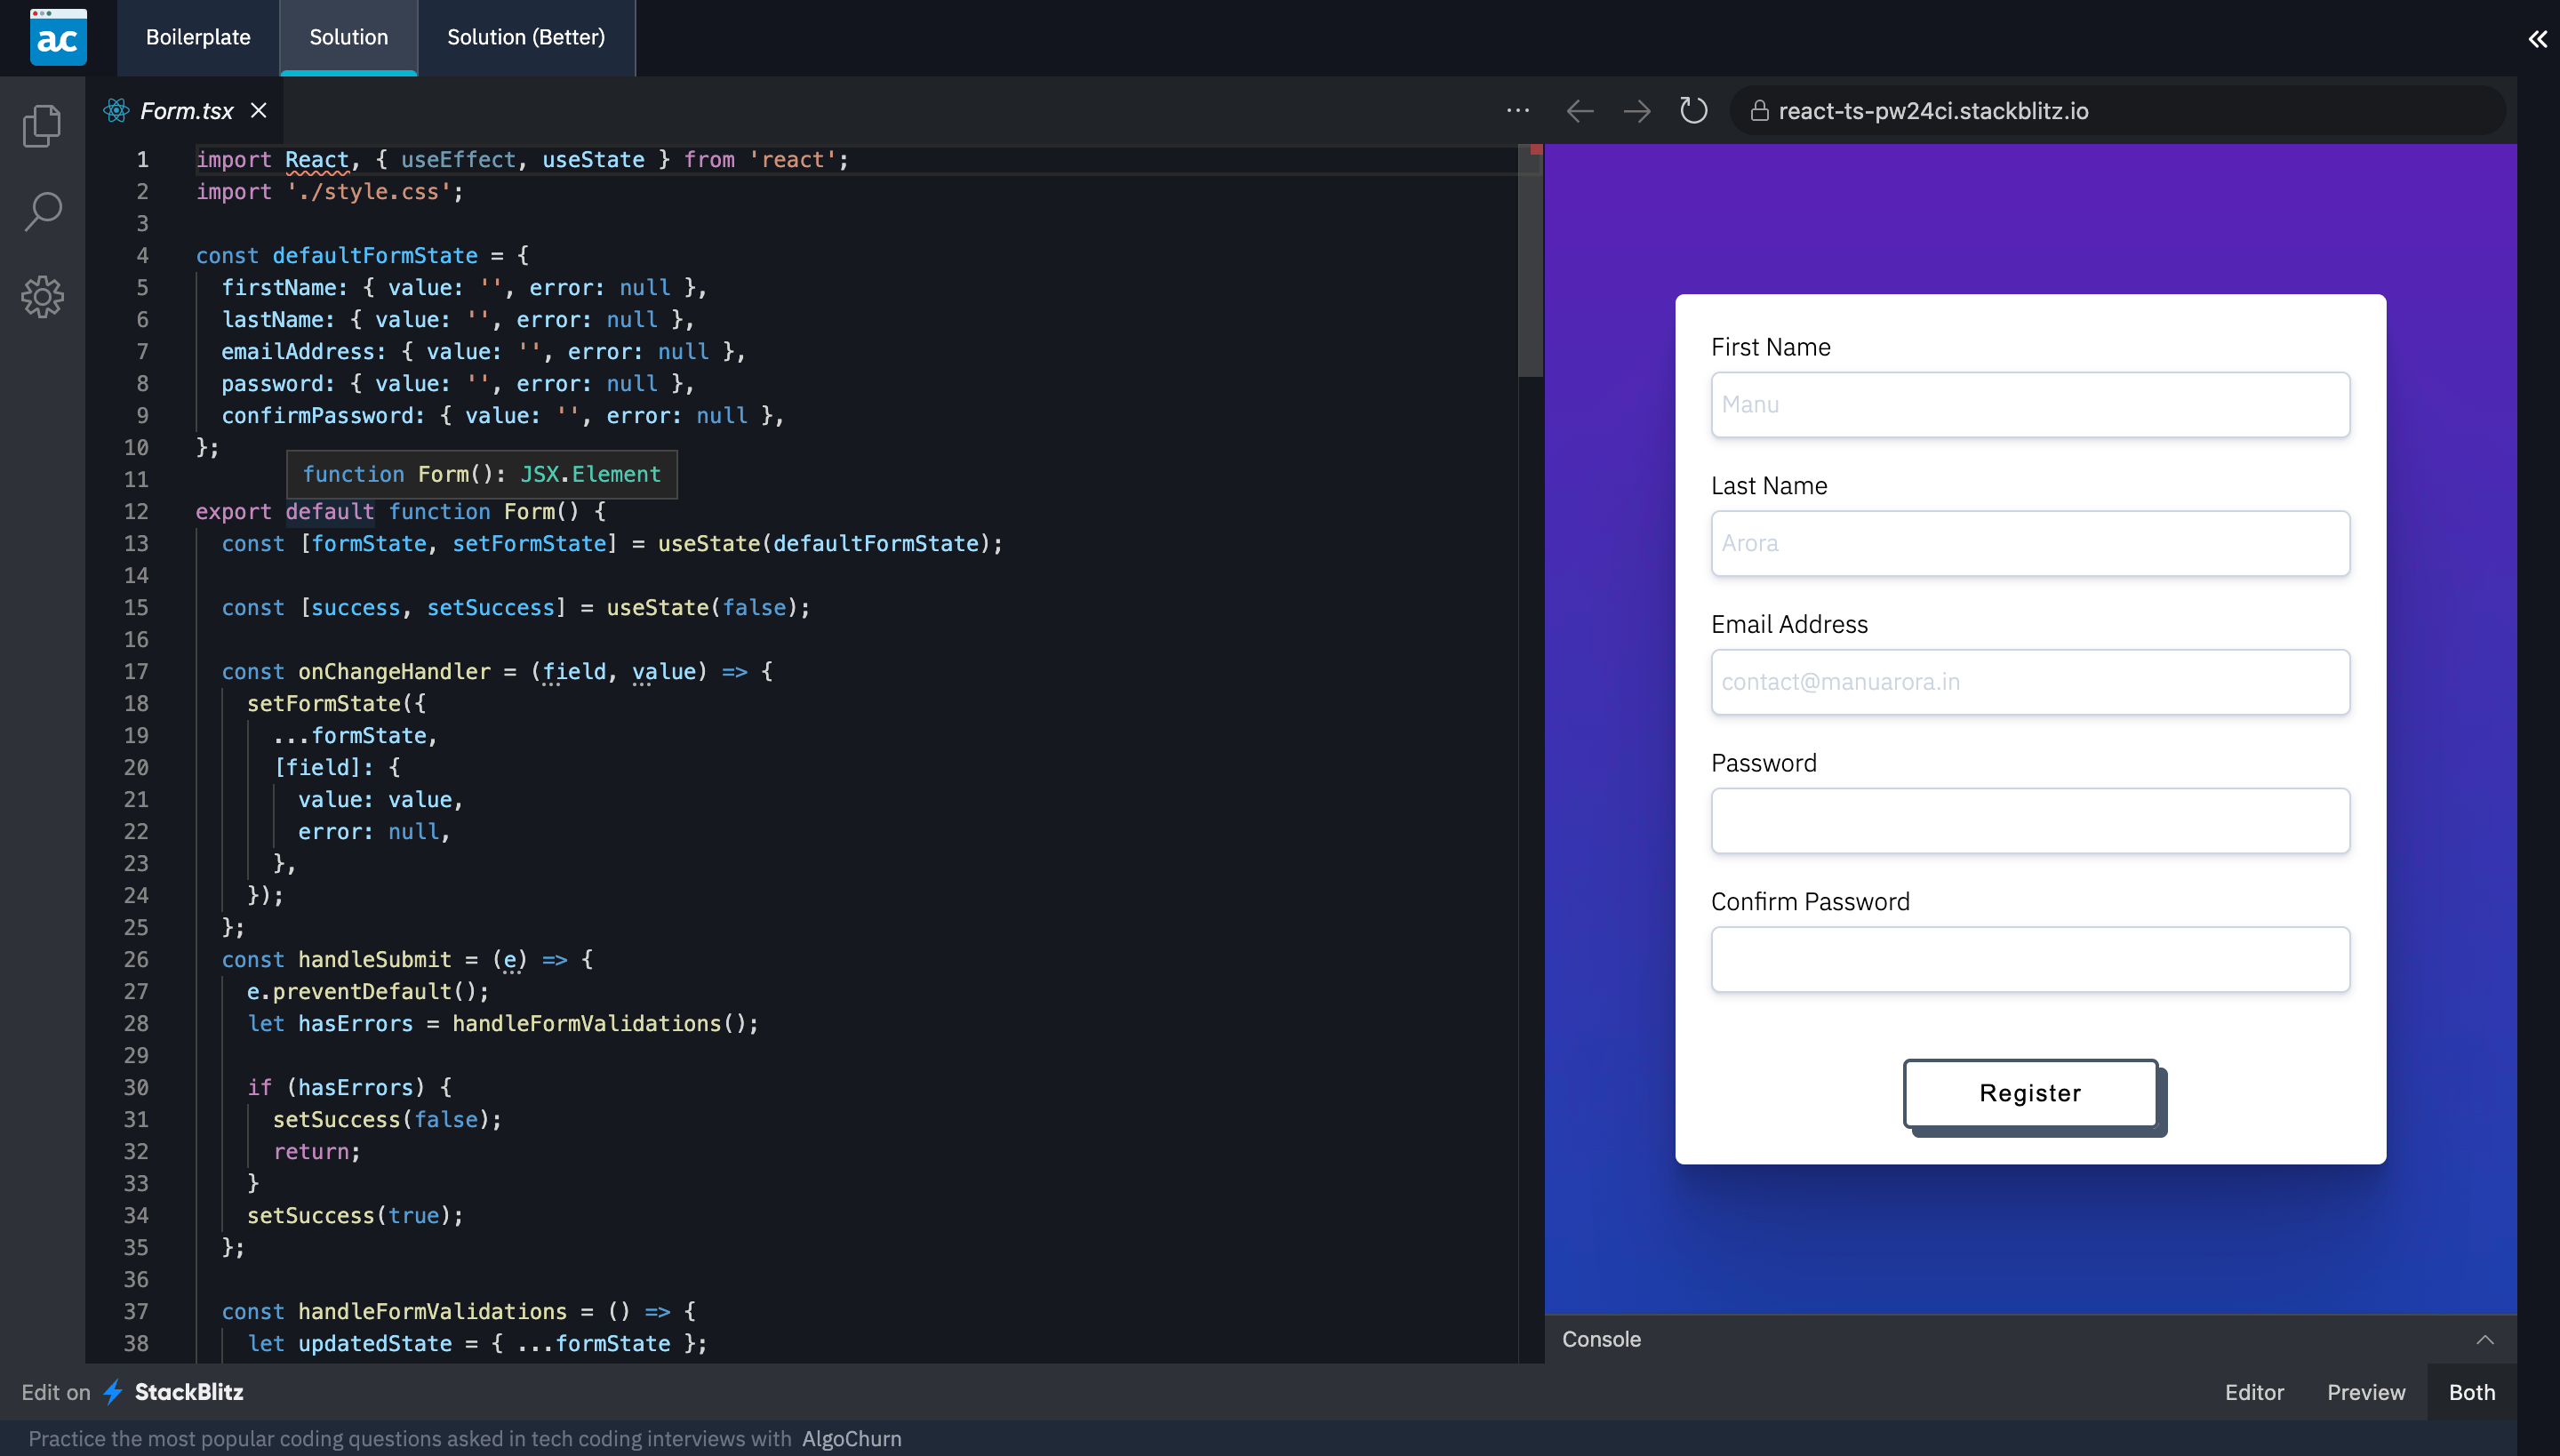
Task: Click the './style.css' import string
Action: tap(368, 192)
